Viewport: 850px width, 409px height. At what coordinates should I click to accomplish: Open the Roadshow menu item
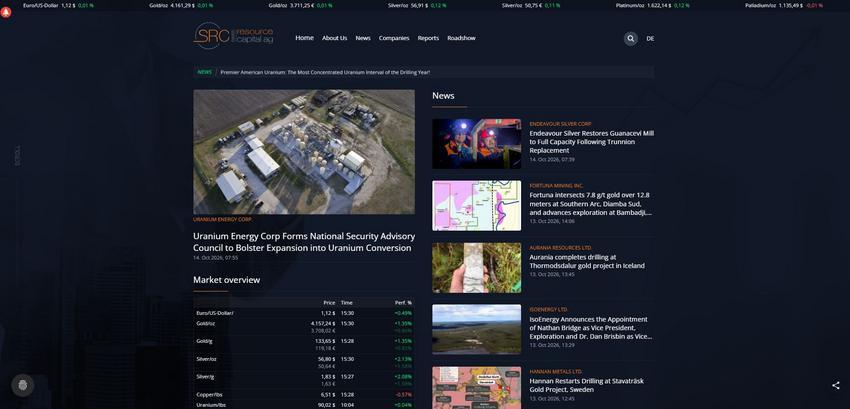click(x=461, y=38)
